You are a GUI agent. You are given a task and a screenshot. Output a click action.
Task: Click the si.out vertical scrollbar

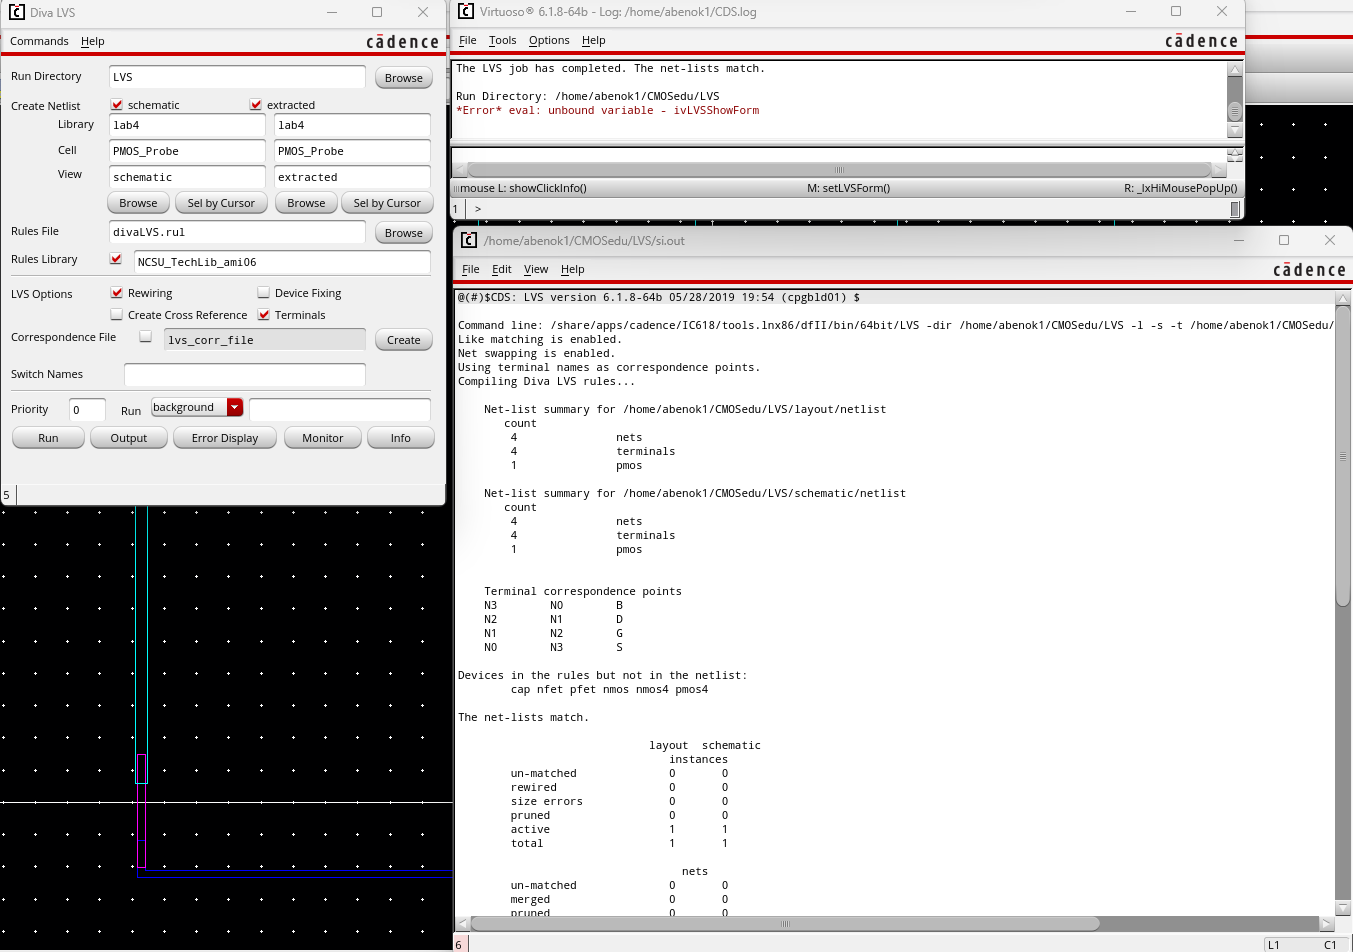click(1343, 456)
